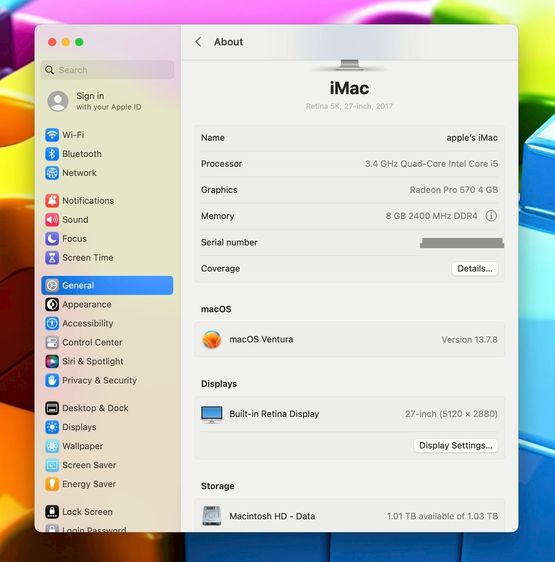
Task: Click the Screen Saver icon
Action: point(52,465)
